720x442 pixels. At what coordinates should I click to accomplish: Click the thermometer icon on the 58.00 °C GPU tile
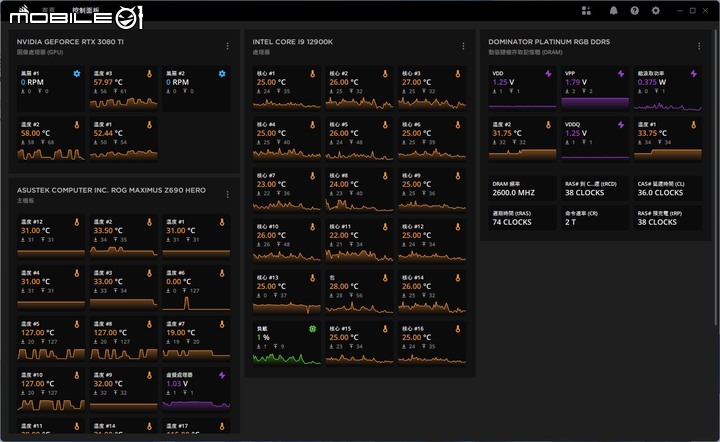[77, 124]
